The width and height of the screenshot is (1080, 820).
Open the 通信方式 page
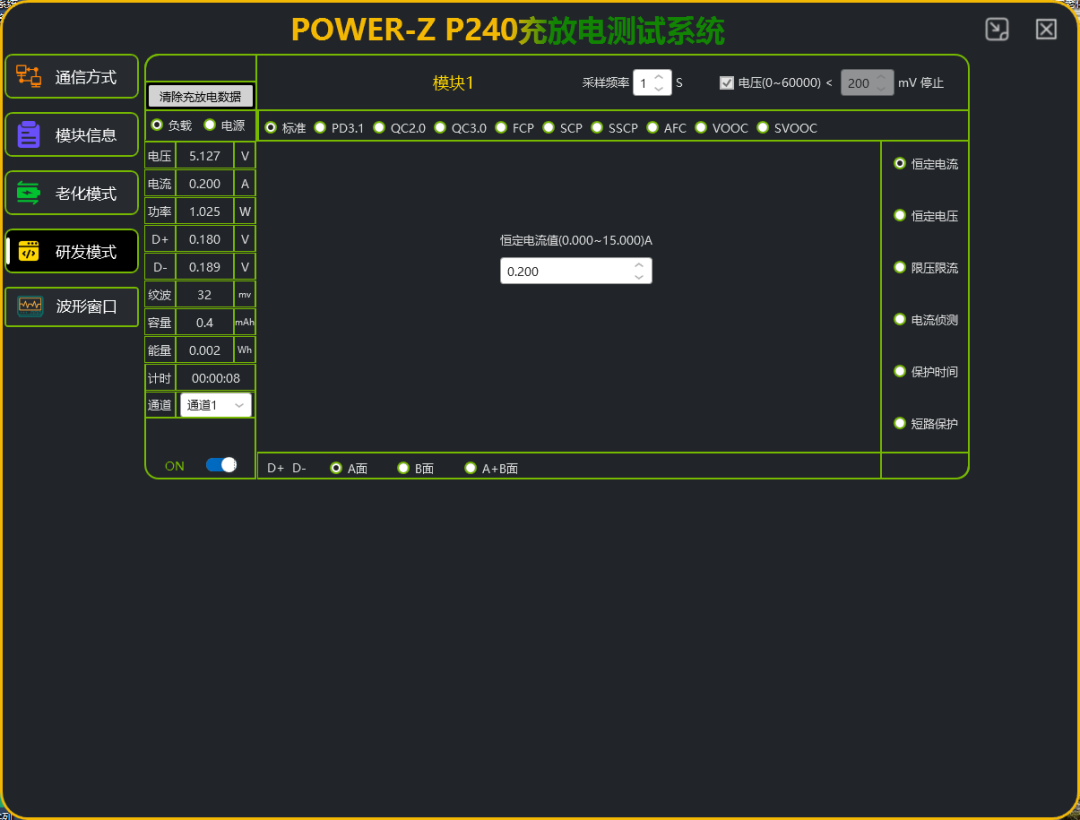72,76
